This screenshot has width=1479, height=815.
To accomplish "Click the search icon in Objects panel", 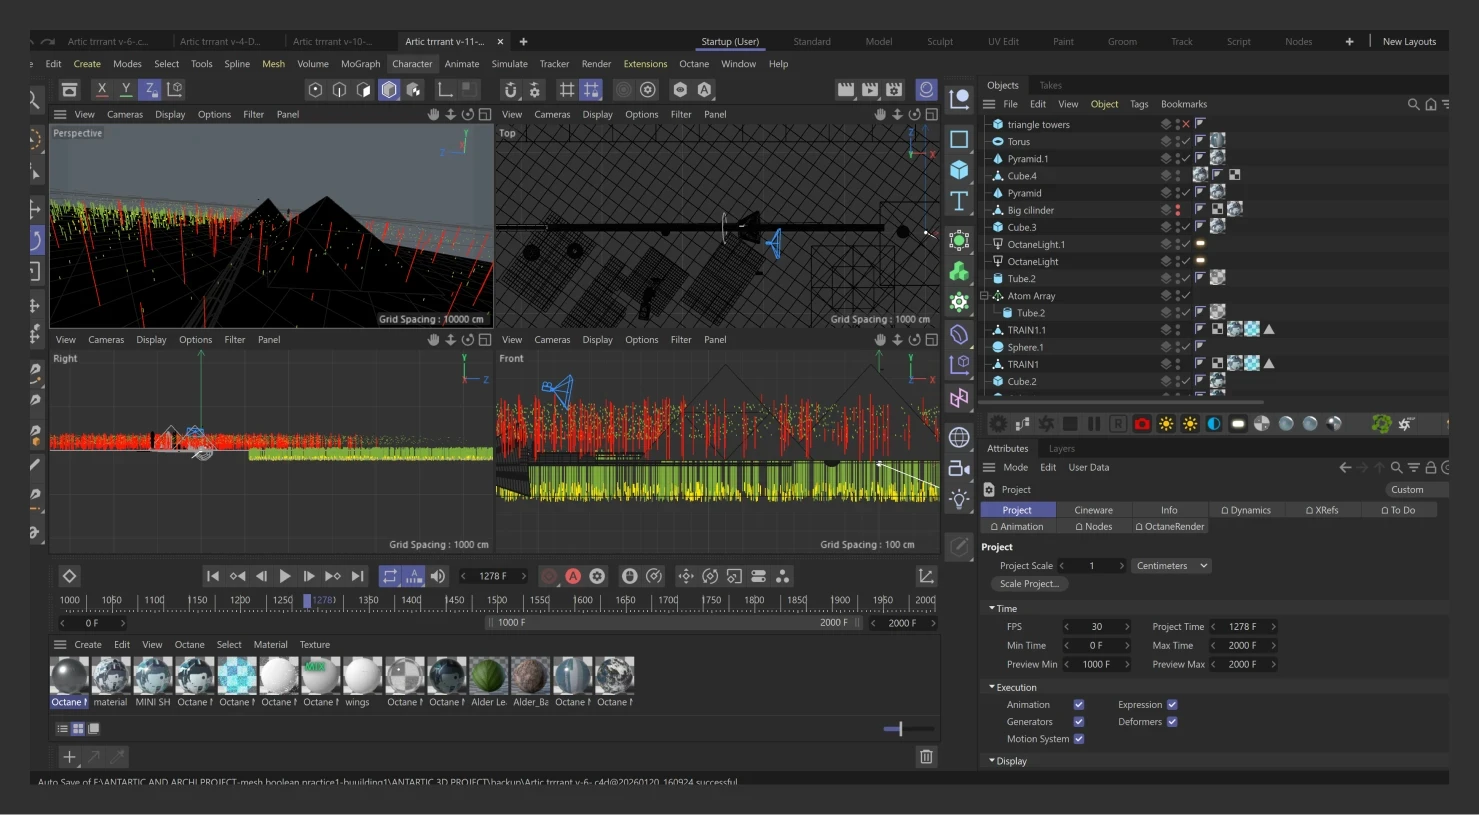I will pos(1413,104).
